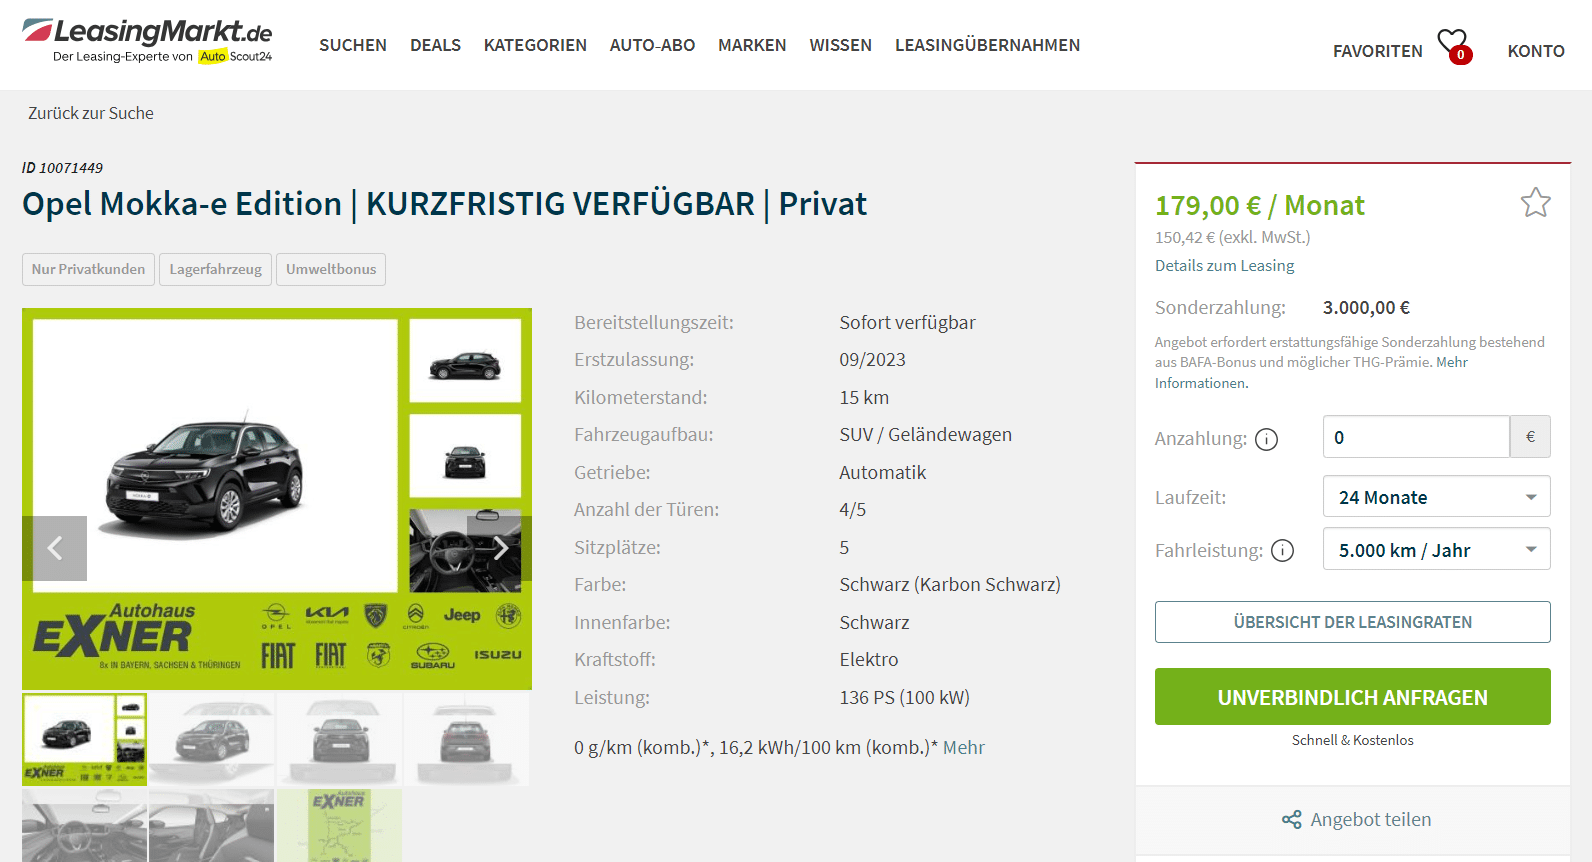Open Details zum Leasing link
Image resolution: width=1592 pixels, height=862 pixels.
click(1224, 265)
